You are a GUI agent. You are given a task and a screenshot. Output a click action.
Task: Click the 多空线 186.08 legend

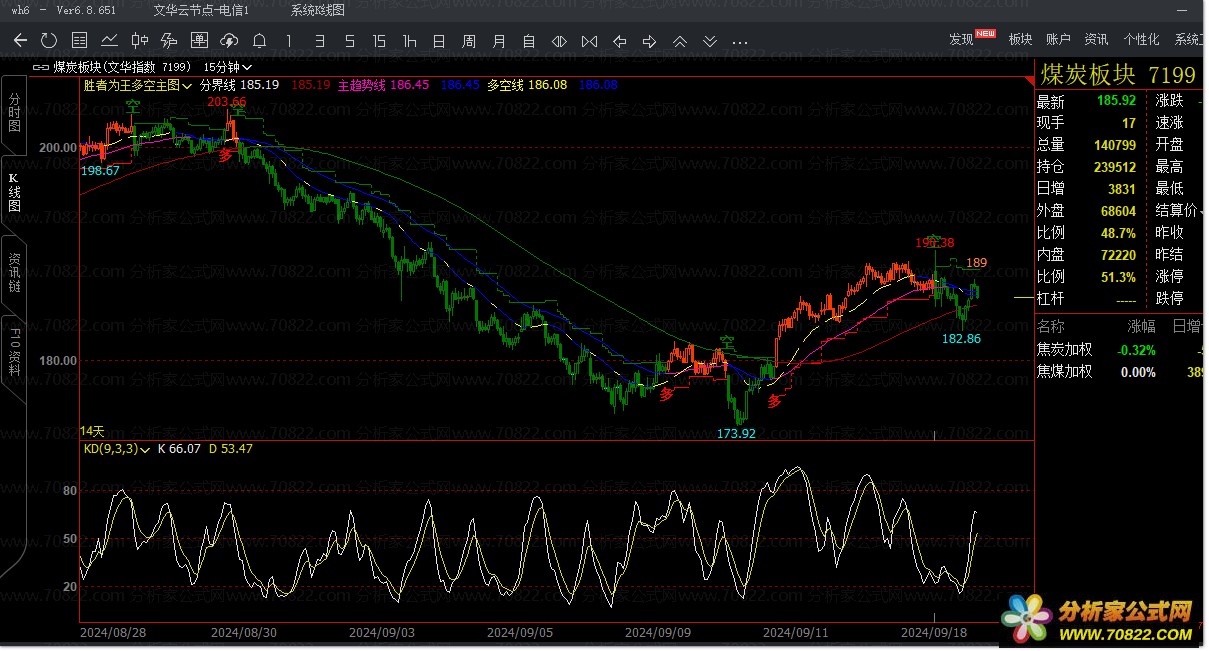pyautogui.click(x=527, y=85)
